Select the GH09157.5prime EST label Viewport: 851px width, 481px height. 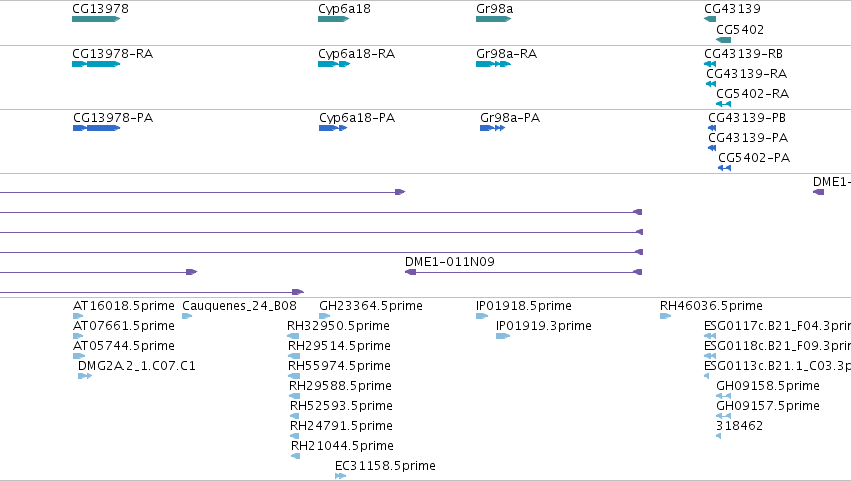768,406
